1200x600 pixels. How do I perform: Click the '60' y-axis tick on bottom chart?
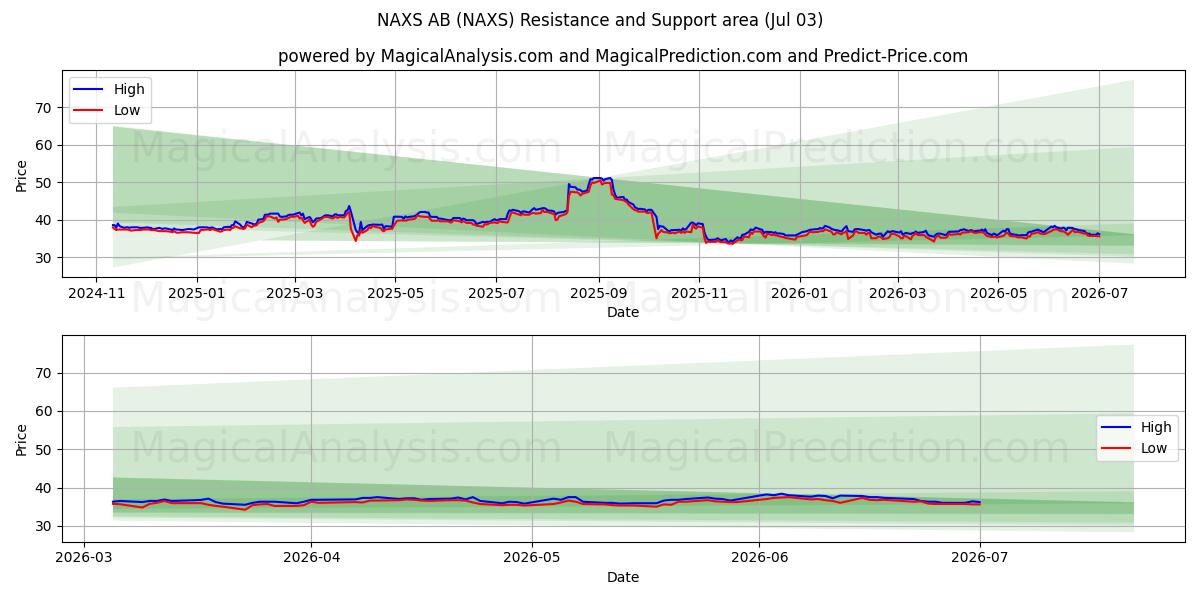(44, 411)
